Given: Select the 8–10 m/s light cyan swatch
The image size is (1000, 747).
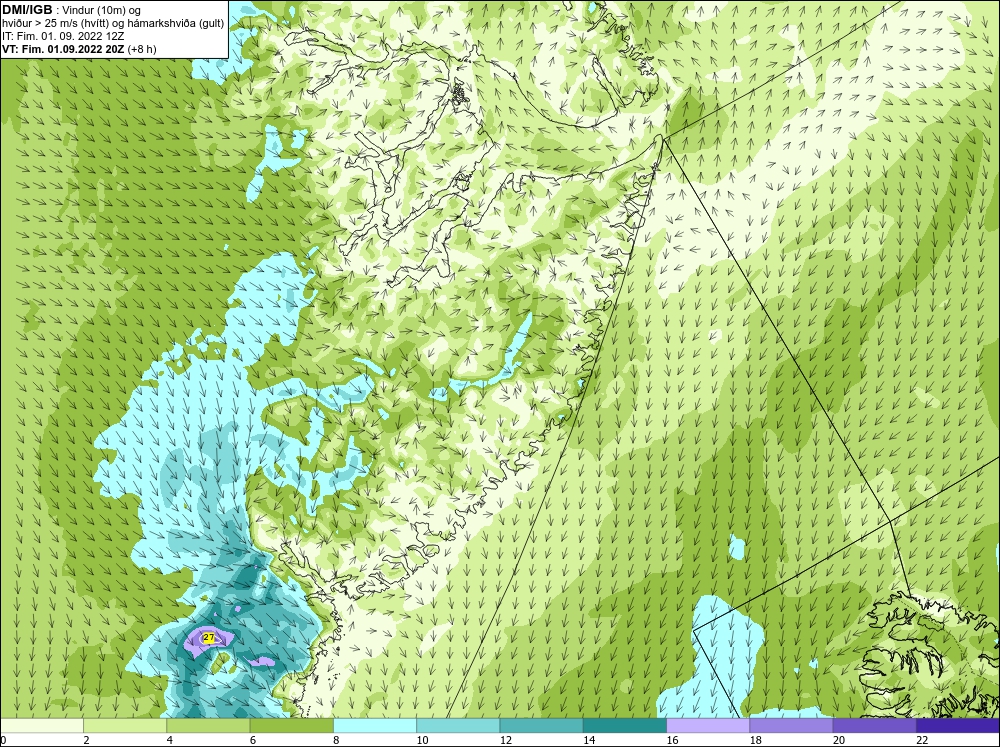Looking at the screenshot, I should pyautogui.click(x=375, y=726).
